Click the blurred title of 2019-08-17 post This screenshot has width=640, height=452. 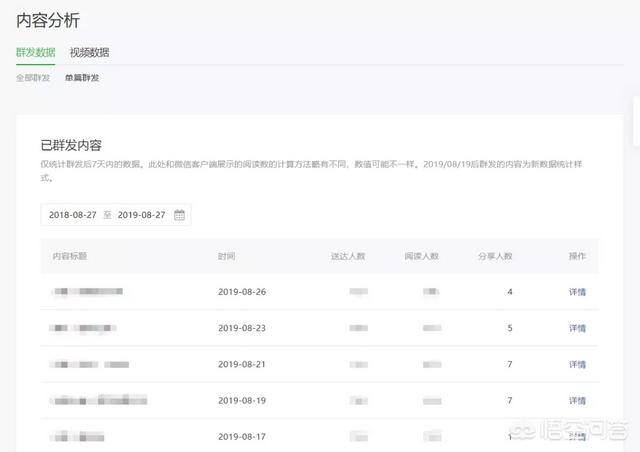coord(79,436)
